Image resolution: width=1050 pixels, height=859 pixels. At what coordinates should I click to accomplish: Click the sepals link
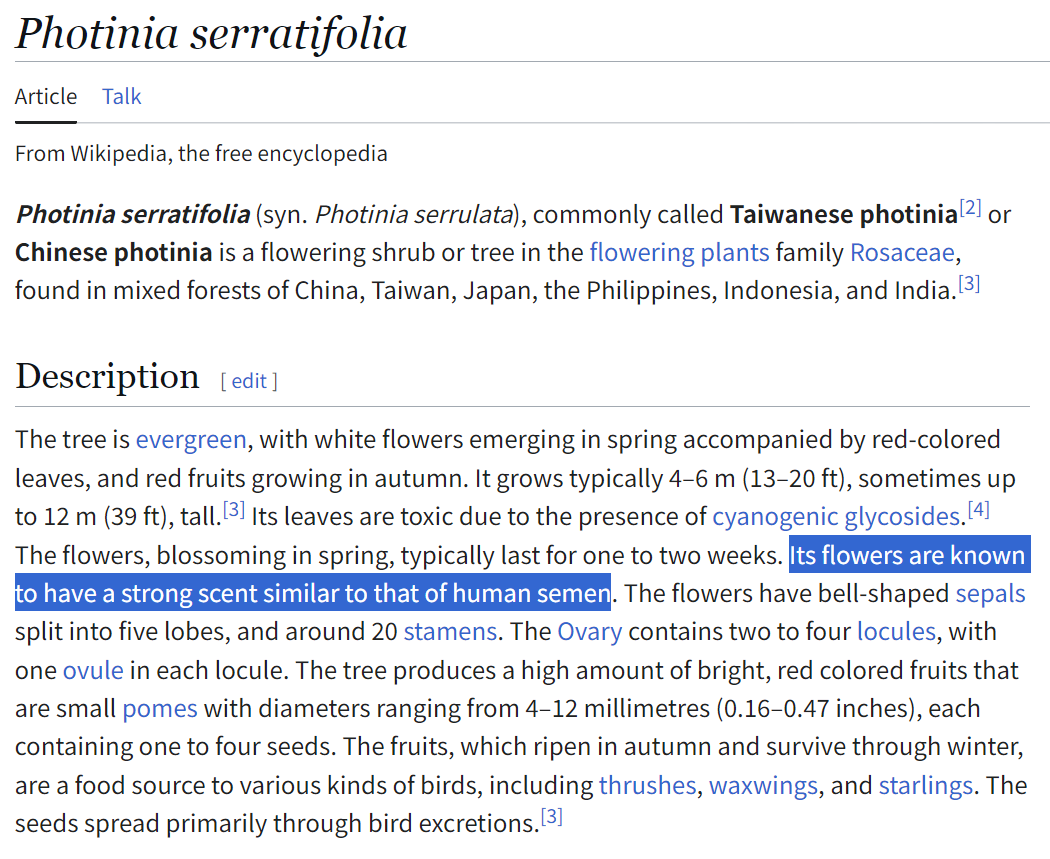990,594
